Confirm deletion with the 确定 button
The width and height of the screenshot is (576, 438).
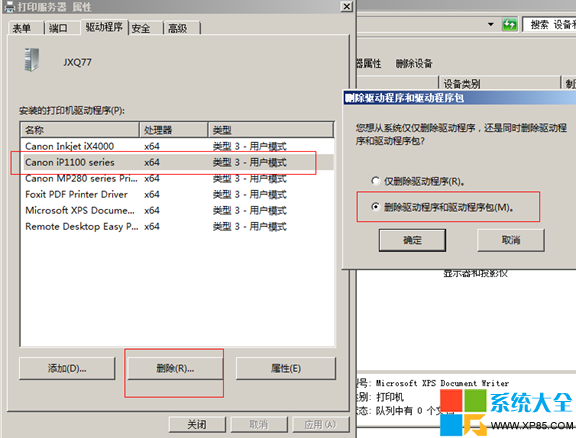pos(412,240)
